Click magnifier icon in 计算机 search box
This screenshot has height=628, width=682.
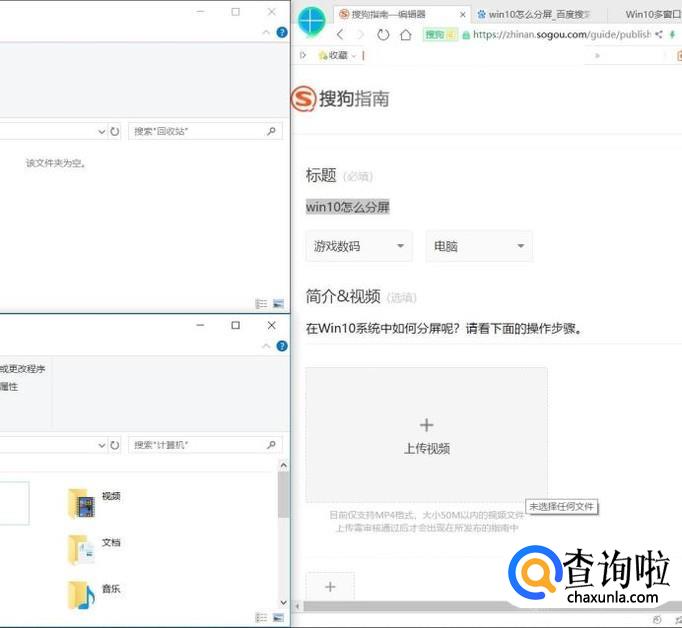(x=271, y=444)
